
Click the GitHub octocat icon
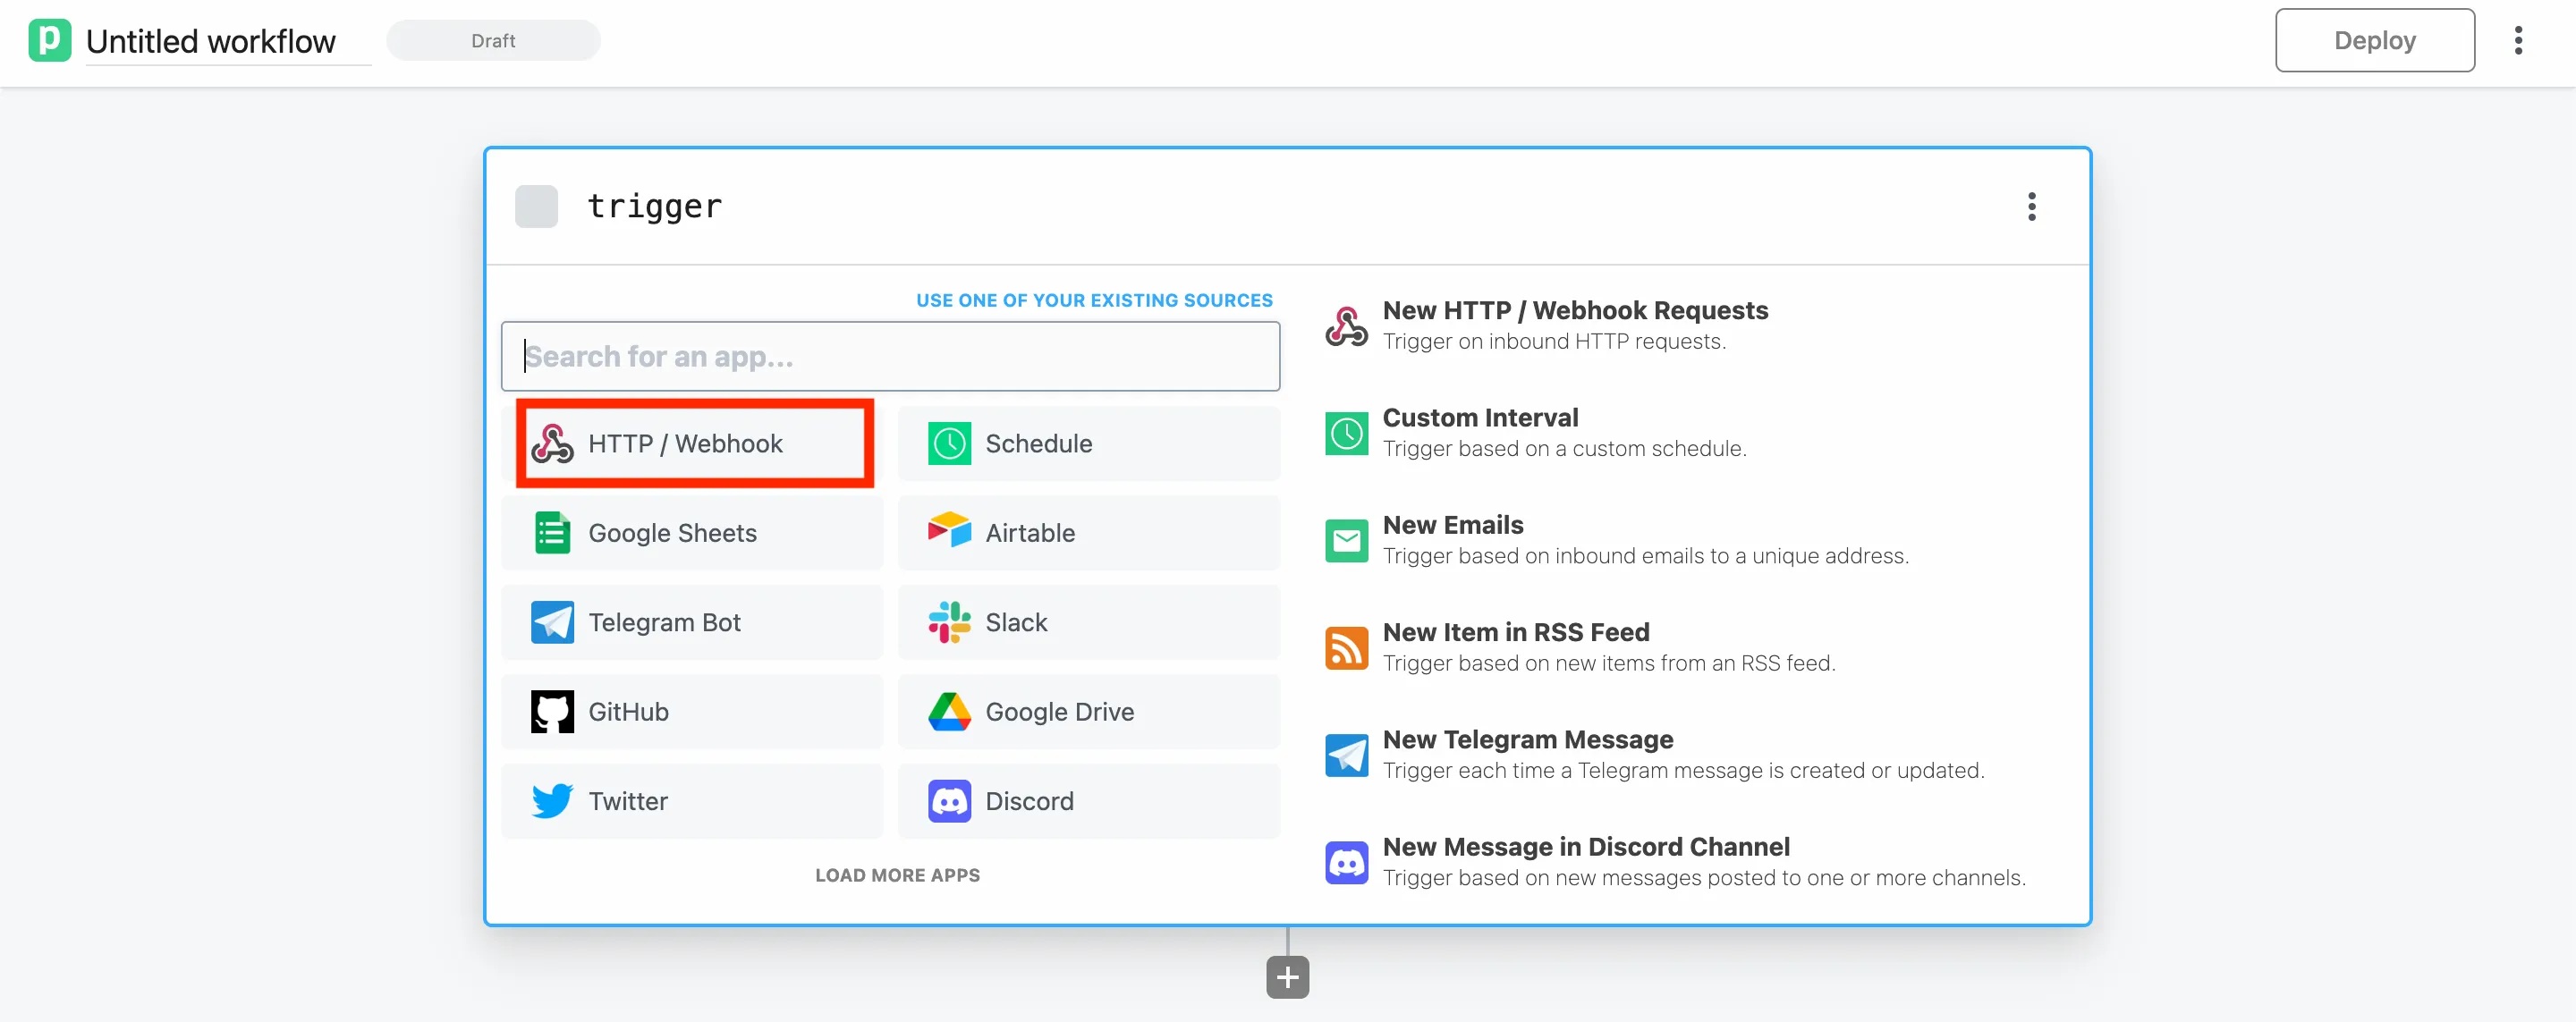[x=552, y=711]
